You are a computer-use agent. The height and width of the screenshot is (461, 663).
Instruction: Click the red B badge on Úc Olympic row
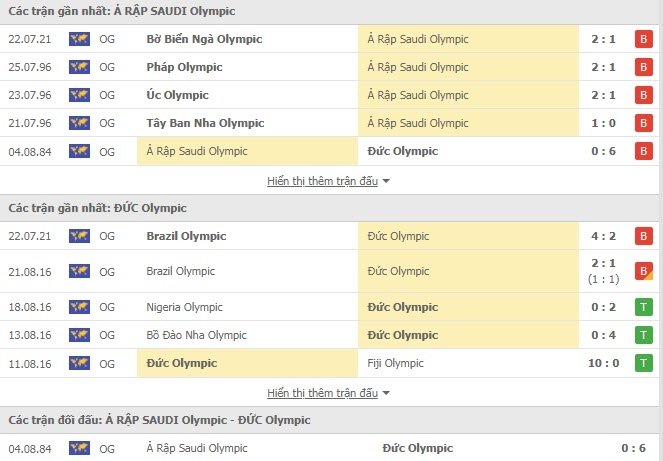tap(644, 95)
